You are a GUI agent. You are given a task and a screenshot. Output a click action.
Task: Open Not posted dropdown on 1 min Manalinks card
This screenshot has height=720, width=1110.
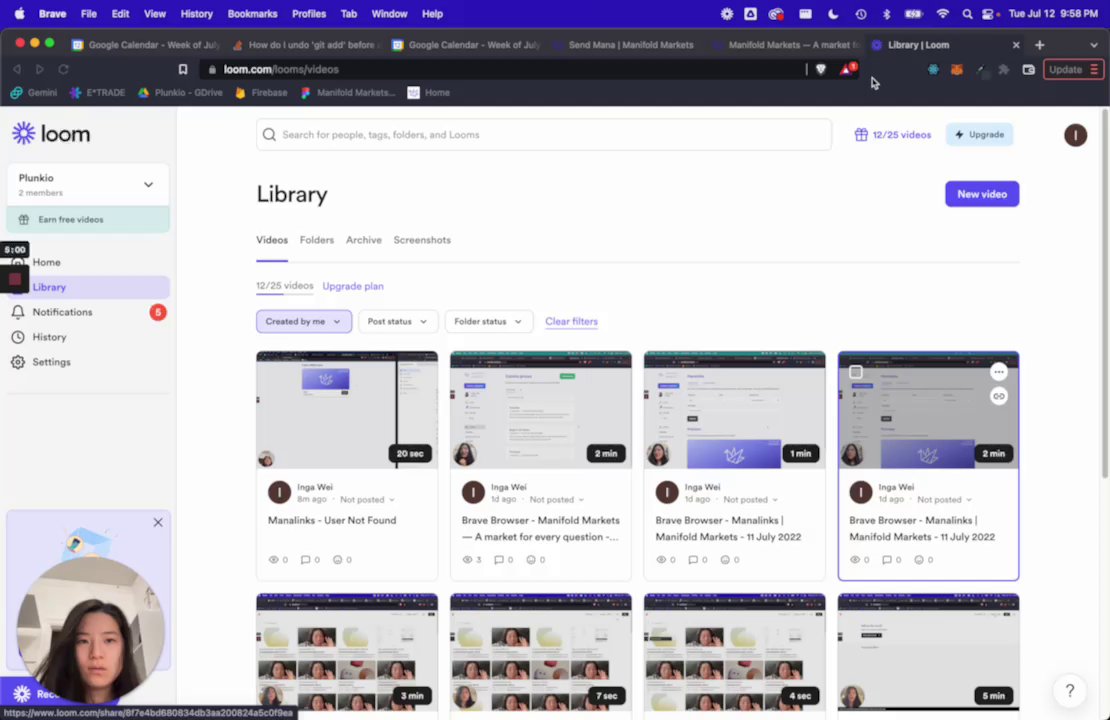pos(750,500)
